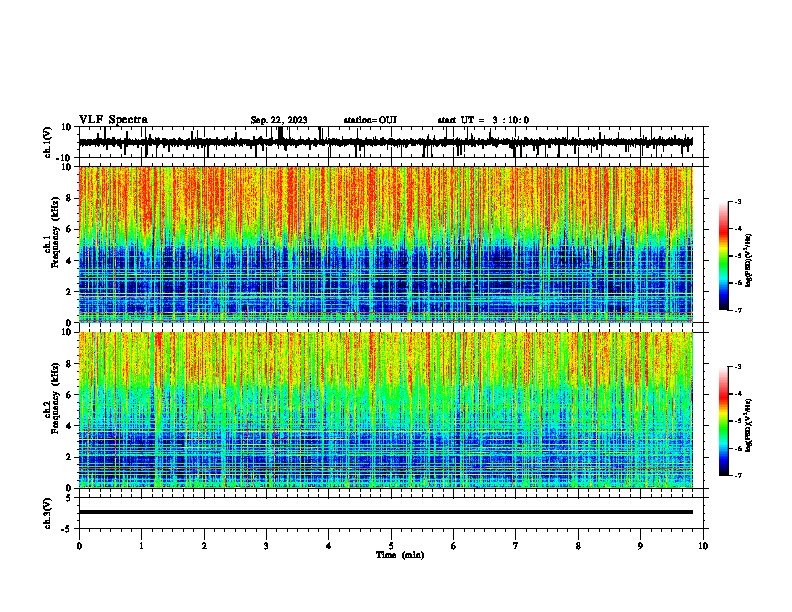The height and width of the screenshot is (612, 792).
Task: Click the ch.2 colorbar log(PSD) label
Action: pos(749,425)
